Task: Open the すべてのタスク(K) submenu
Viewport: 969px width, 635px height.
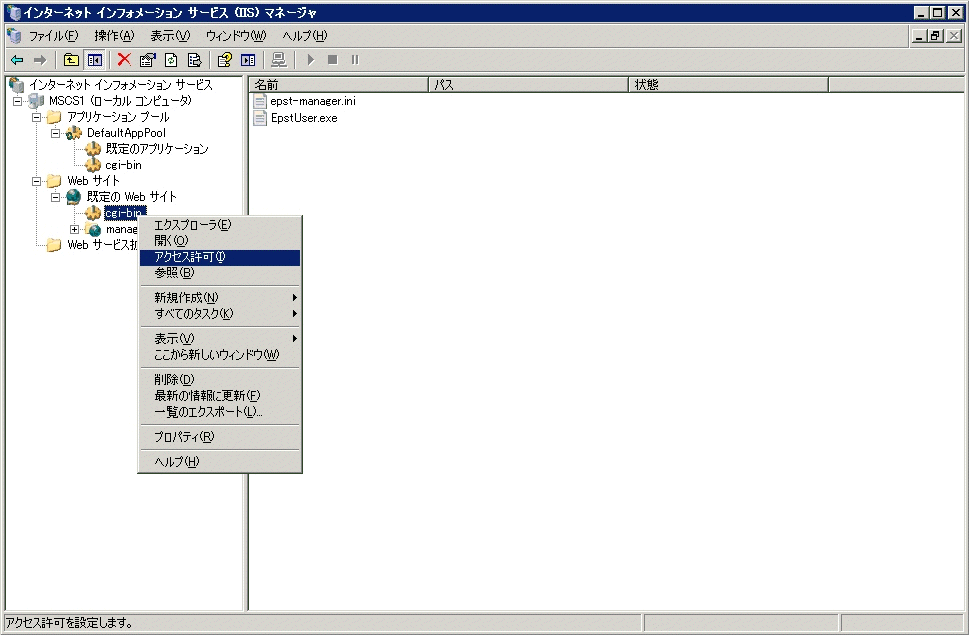Action: (x=220, y=314)
